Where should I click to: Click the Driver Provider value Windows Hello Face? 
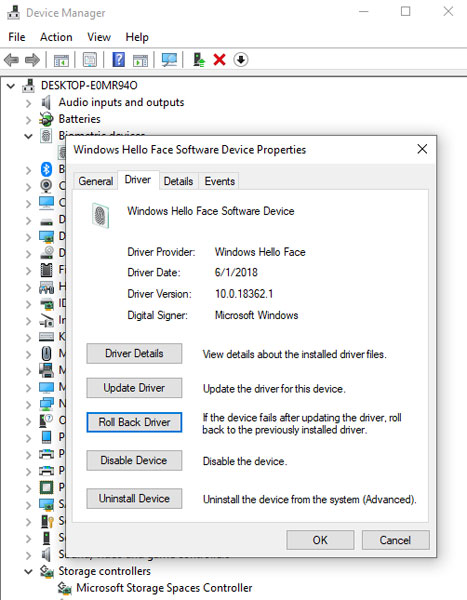[260, 252]
